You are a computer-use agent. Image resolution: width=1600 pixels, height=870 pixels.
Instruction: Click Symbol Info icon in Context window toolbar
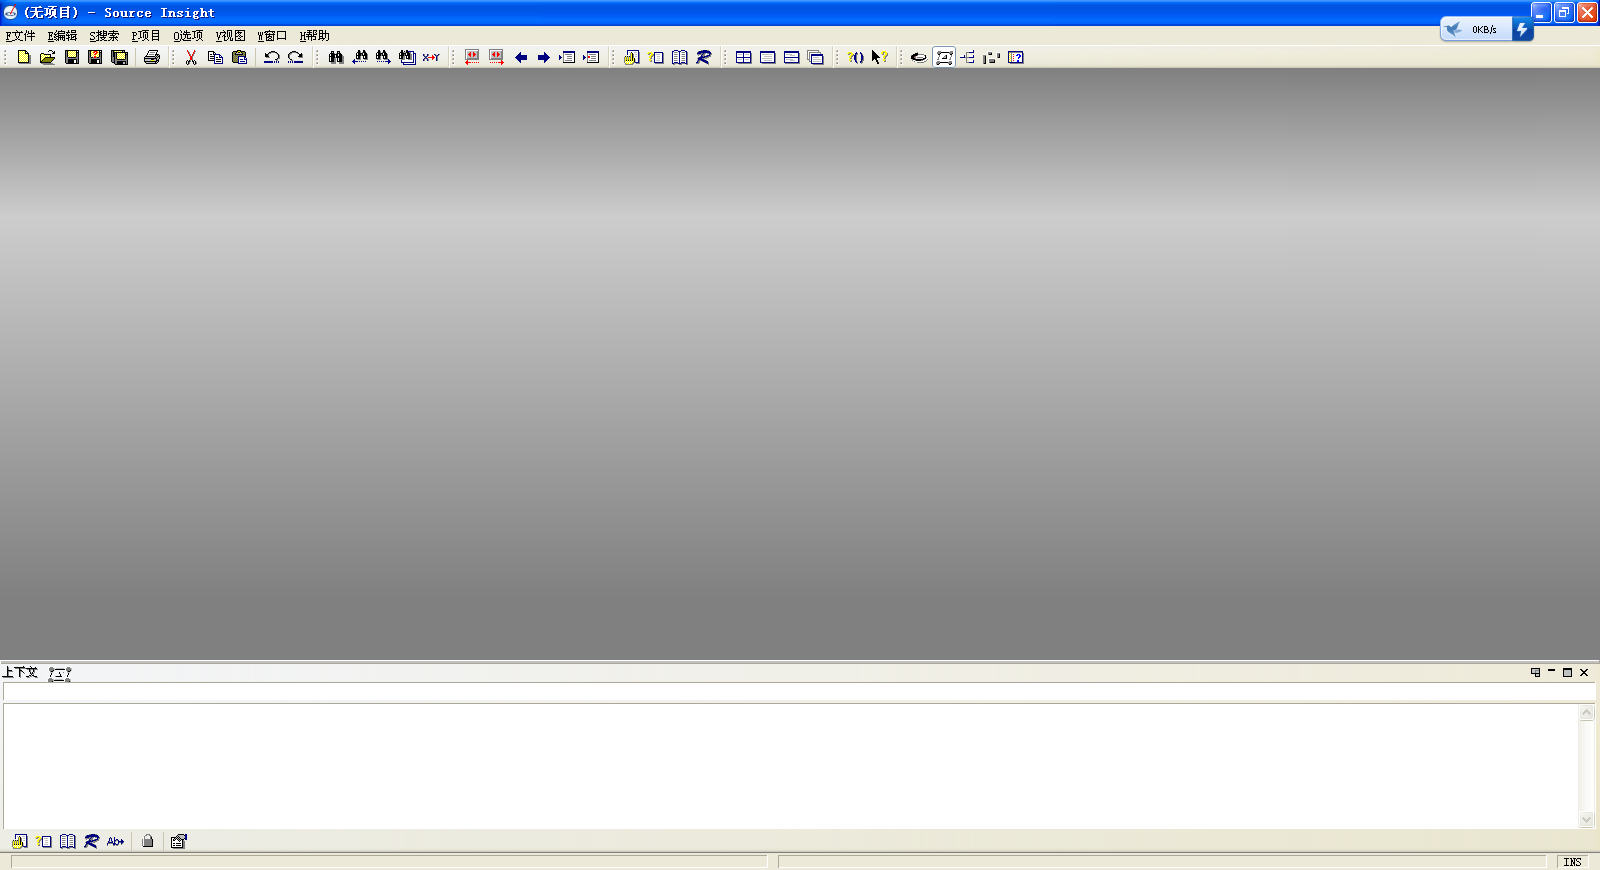[44, 841]
